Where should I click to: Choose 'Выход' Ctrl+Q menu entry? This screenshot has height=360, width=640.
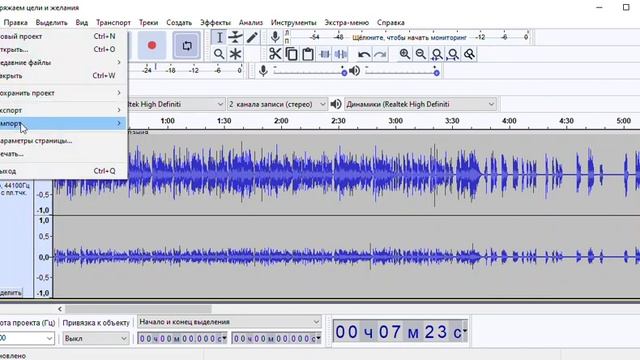click(62, 171)
